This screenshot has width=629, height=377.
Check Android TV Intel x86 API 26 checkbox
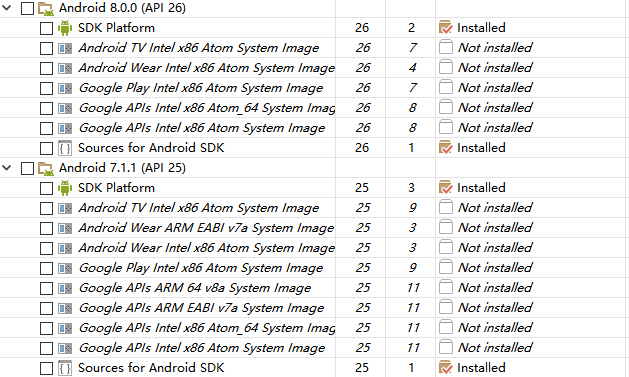tap(47, 48)
